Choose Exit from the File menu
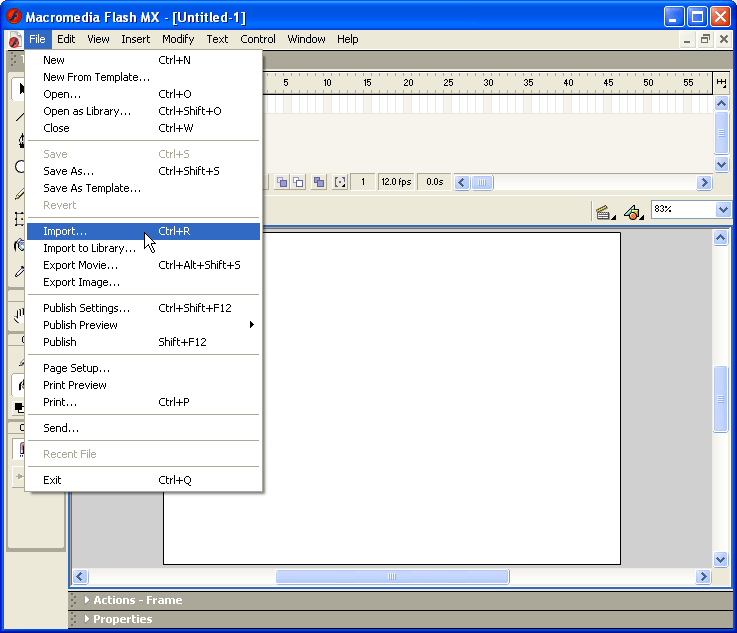 click(x=143, y=480)
